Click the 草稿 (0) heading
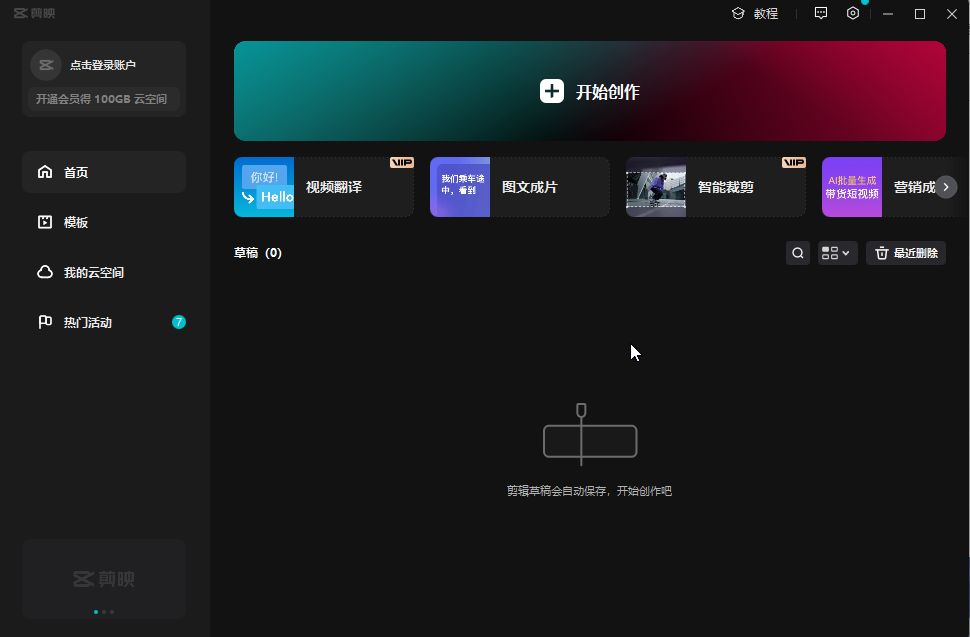The width and height of the screenshot is (970, 637). click(258, 253)
